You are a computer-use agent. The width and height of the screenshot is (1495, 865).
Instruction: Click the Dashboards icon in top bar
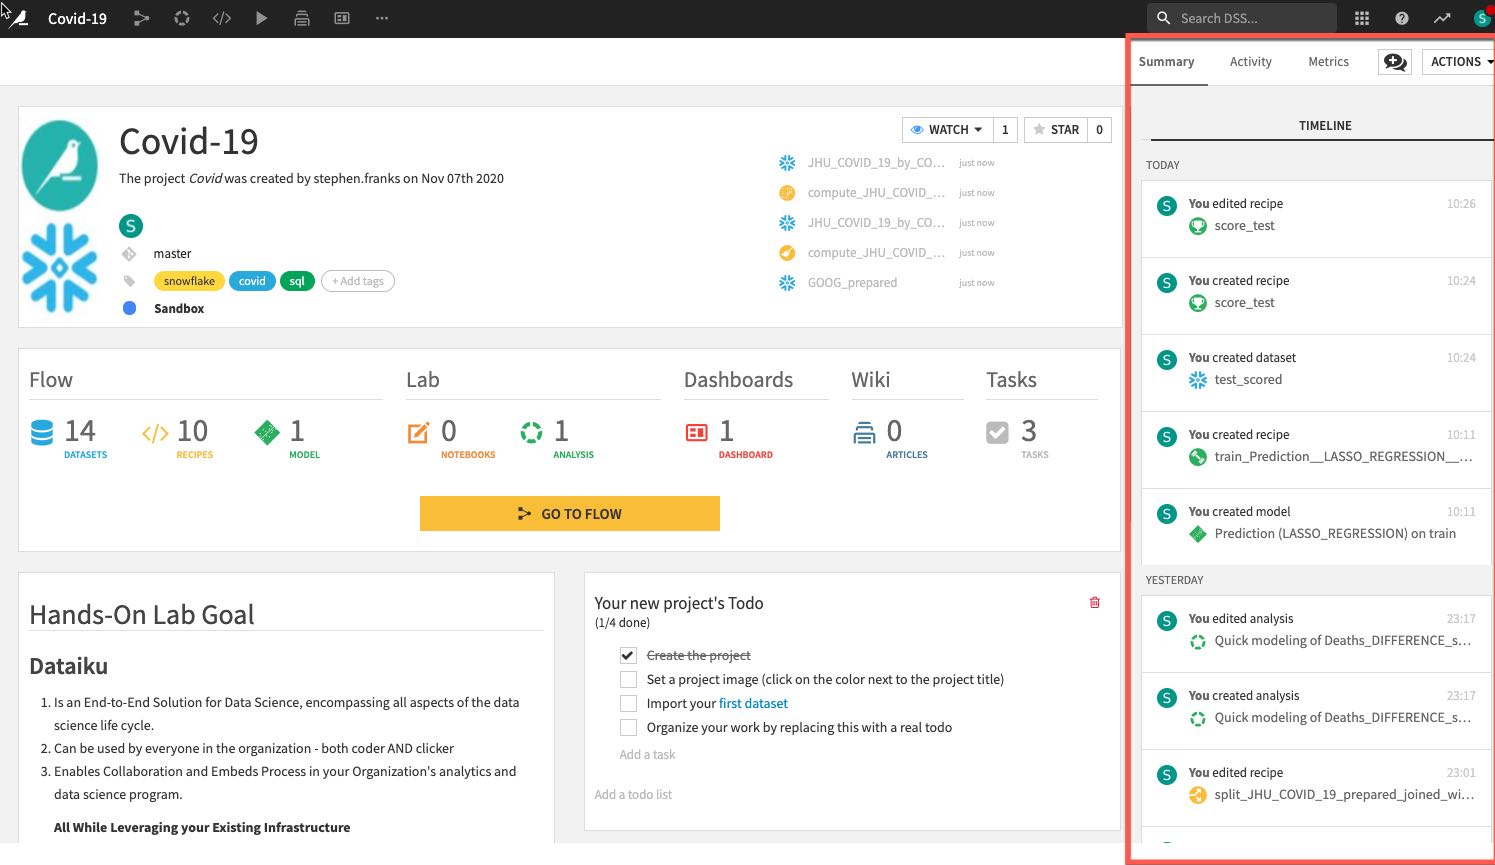click(x=342, y=18)
